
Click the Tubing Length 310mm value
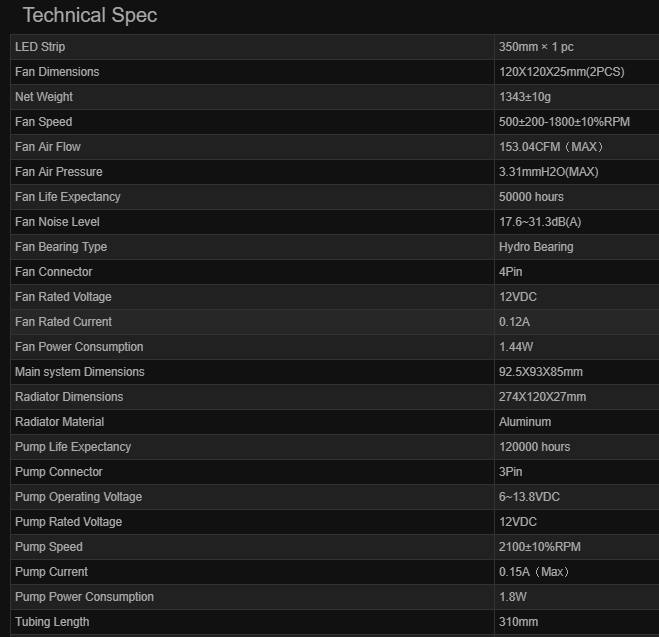[518, 622]
